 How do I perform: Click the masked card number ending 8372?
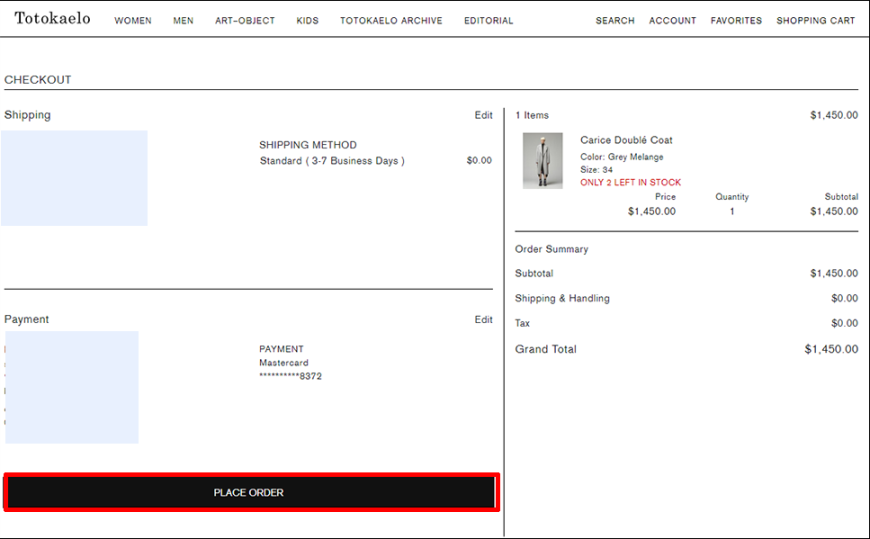[290, 376]
